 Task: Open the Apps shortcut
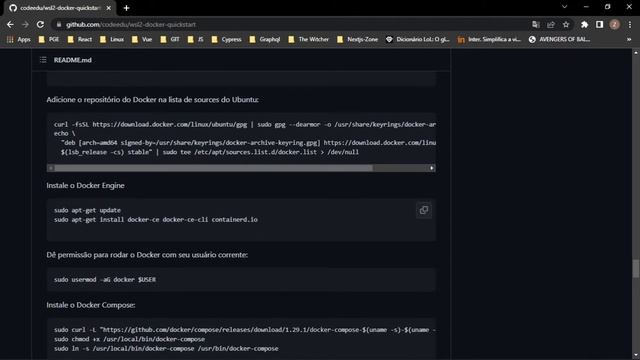click(x=19, y=39)
